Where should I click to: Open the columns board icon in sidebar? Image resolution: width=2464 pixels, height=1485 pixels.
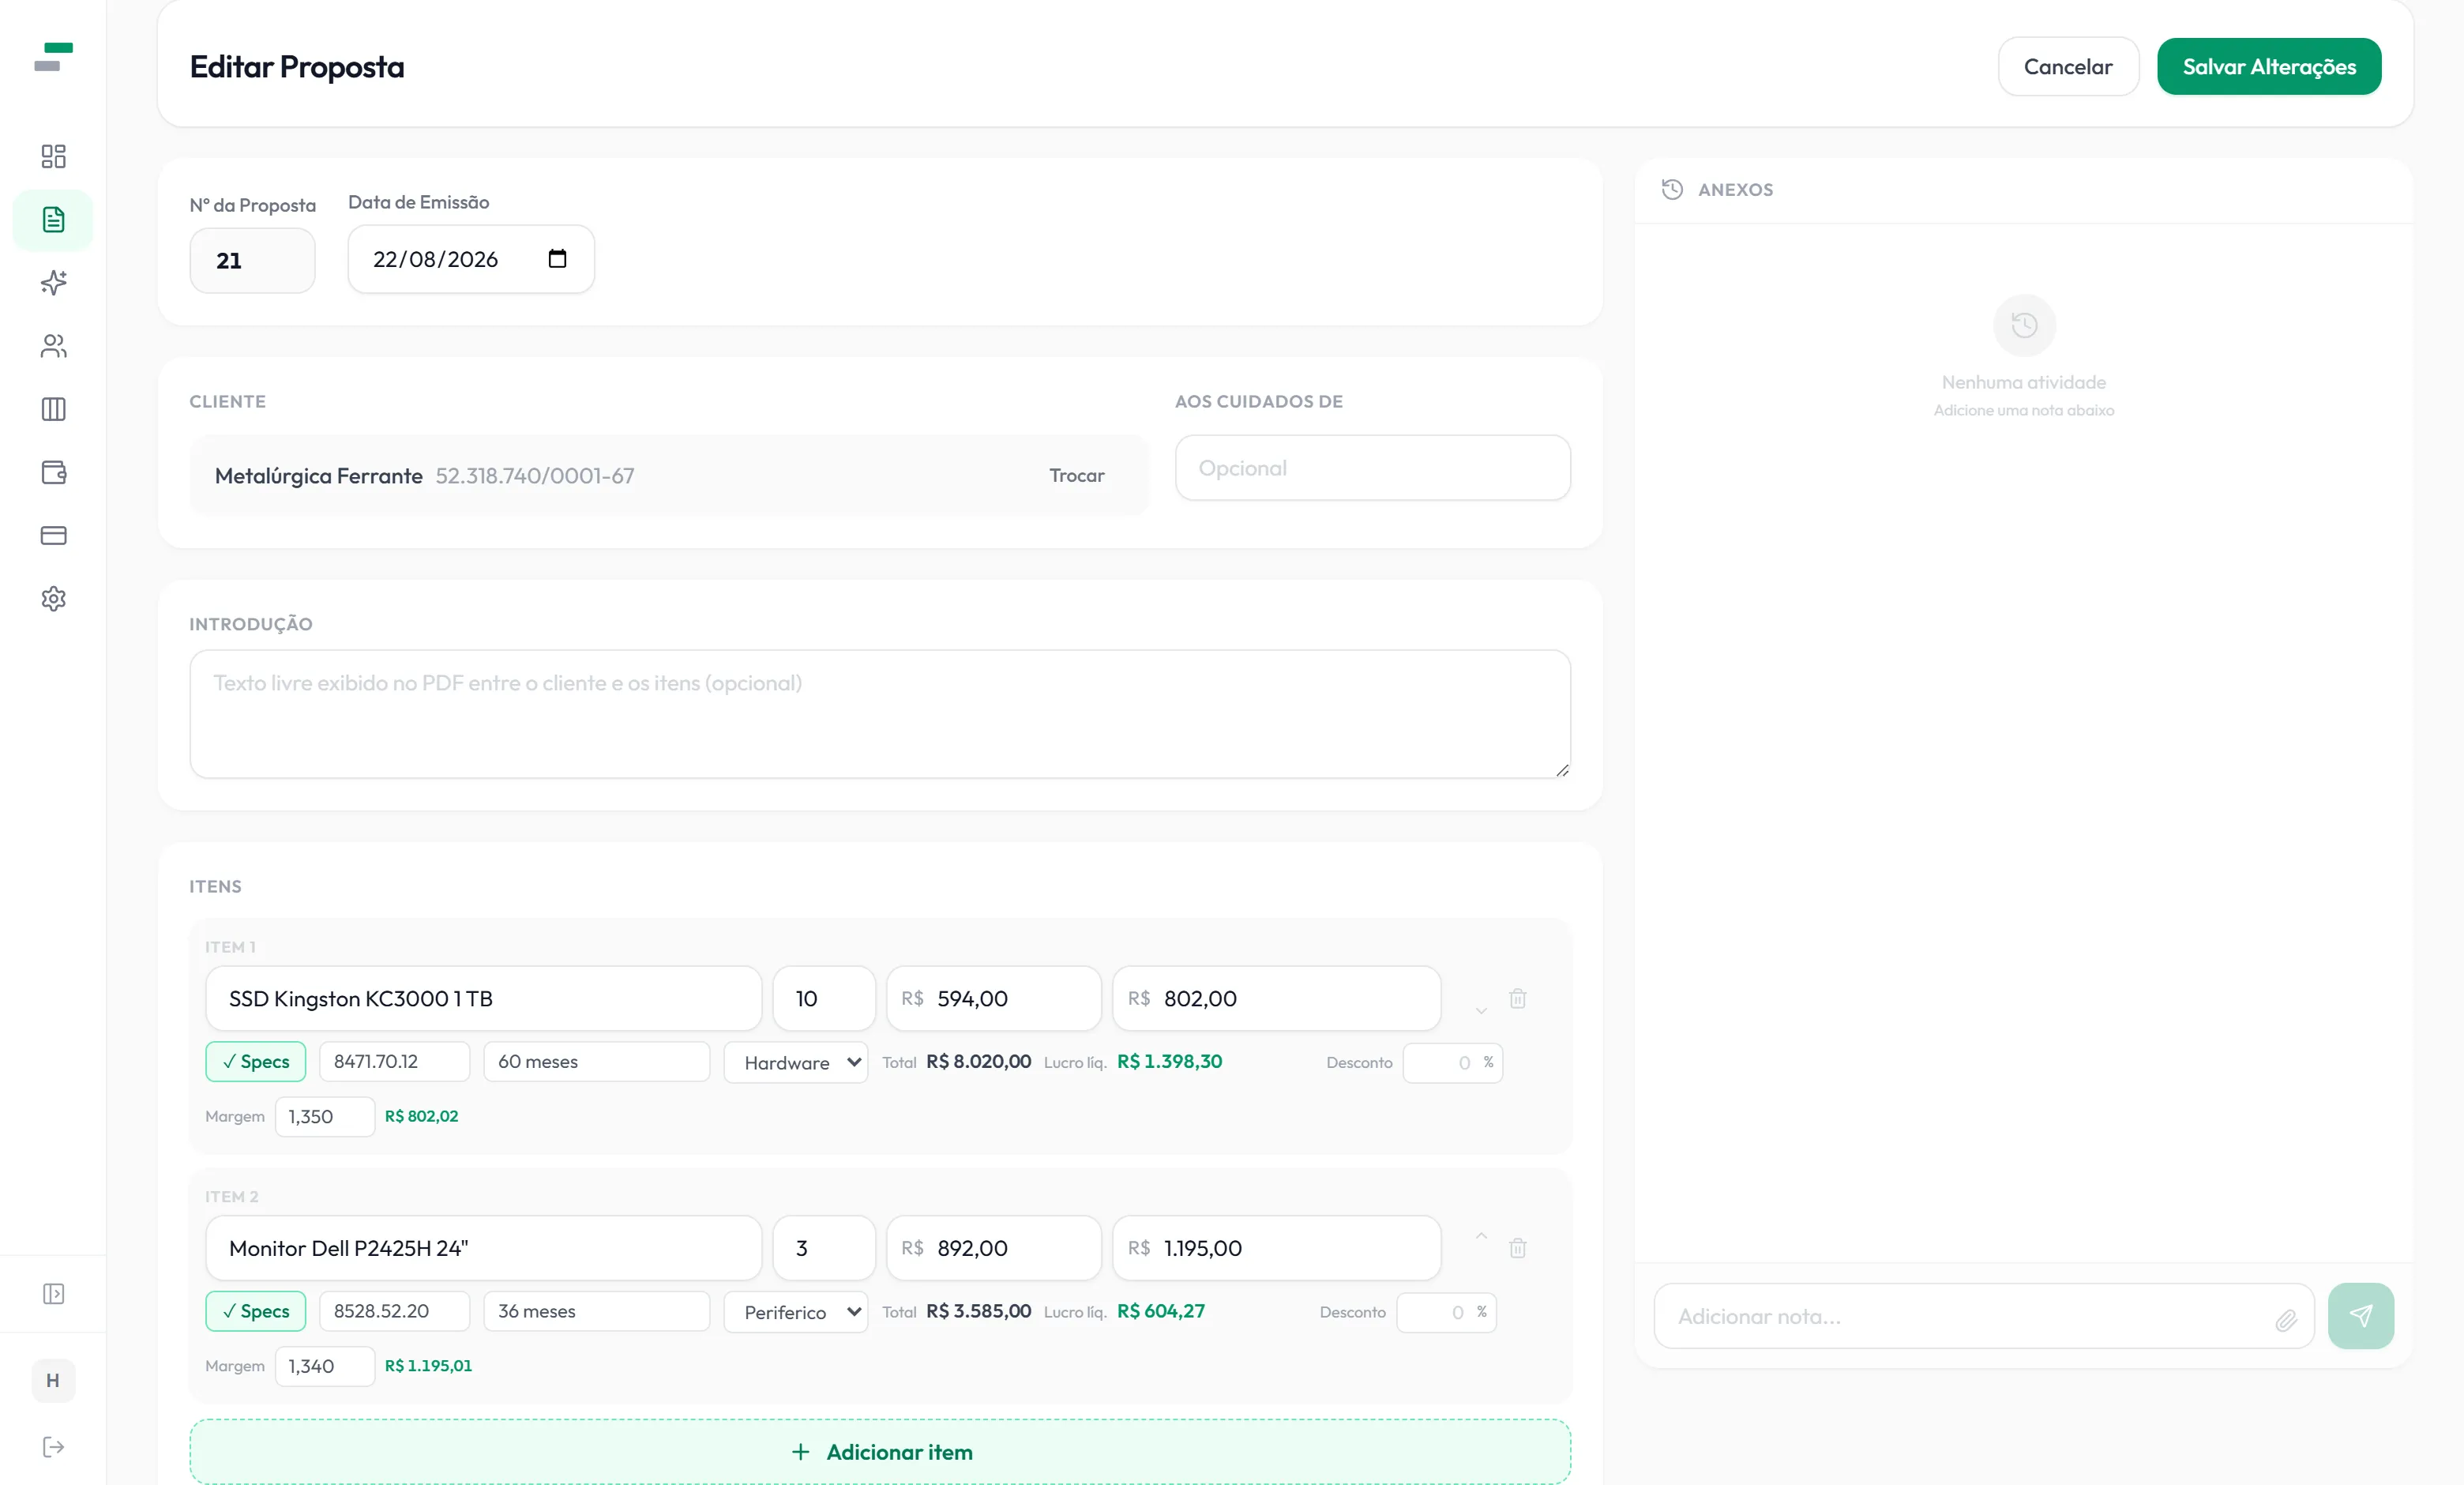[x=53, y=409]
